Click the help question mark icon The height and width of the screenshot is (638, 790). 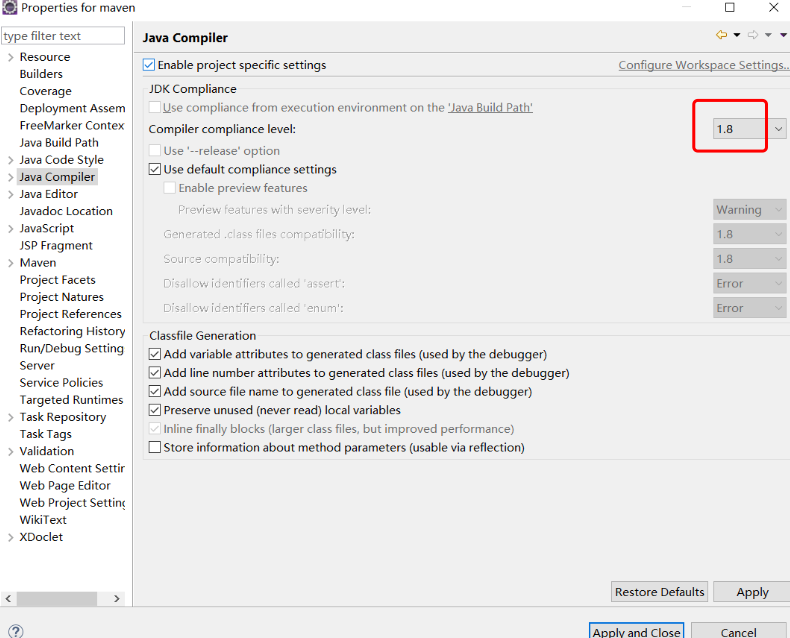click(16, 631)
